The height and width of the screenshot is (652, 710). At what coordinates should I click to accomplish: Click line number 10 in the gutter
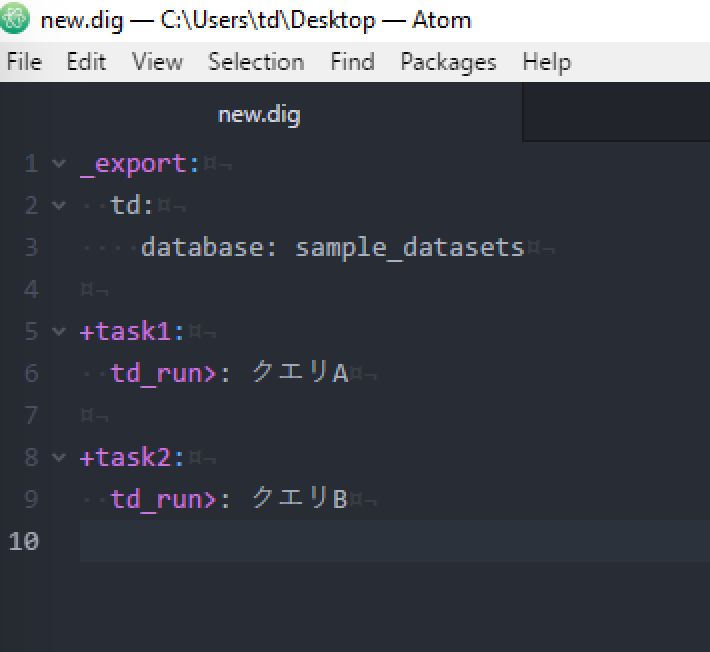24,541
